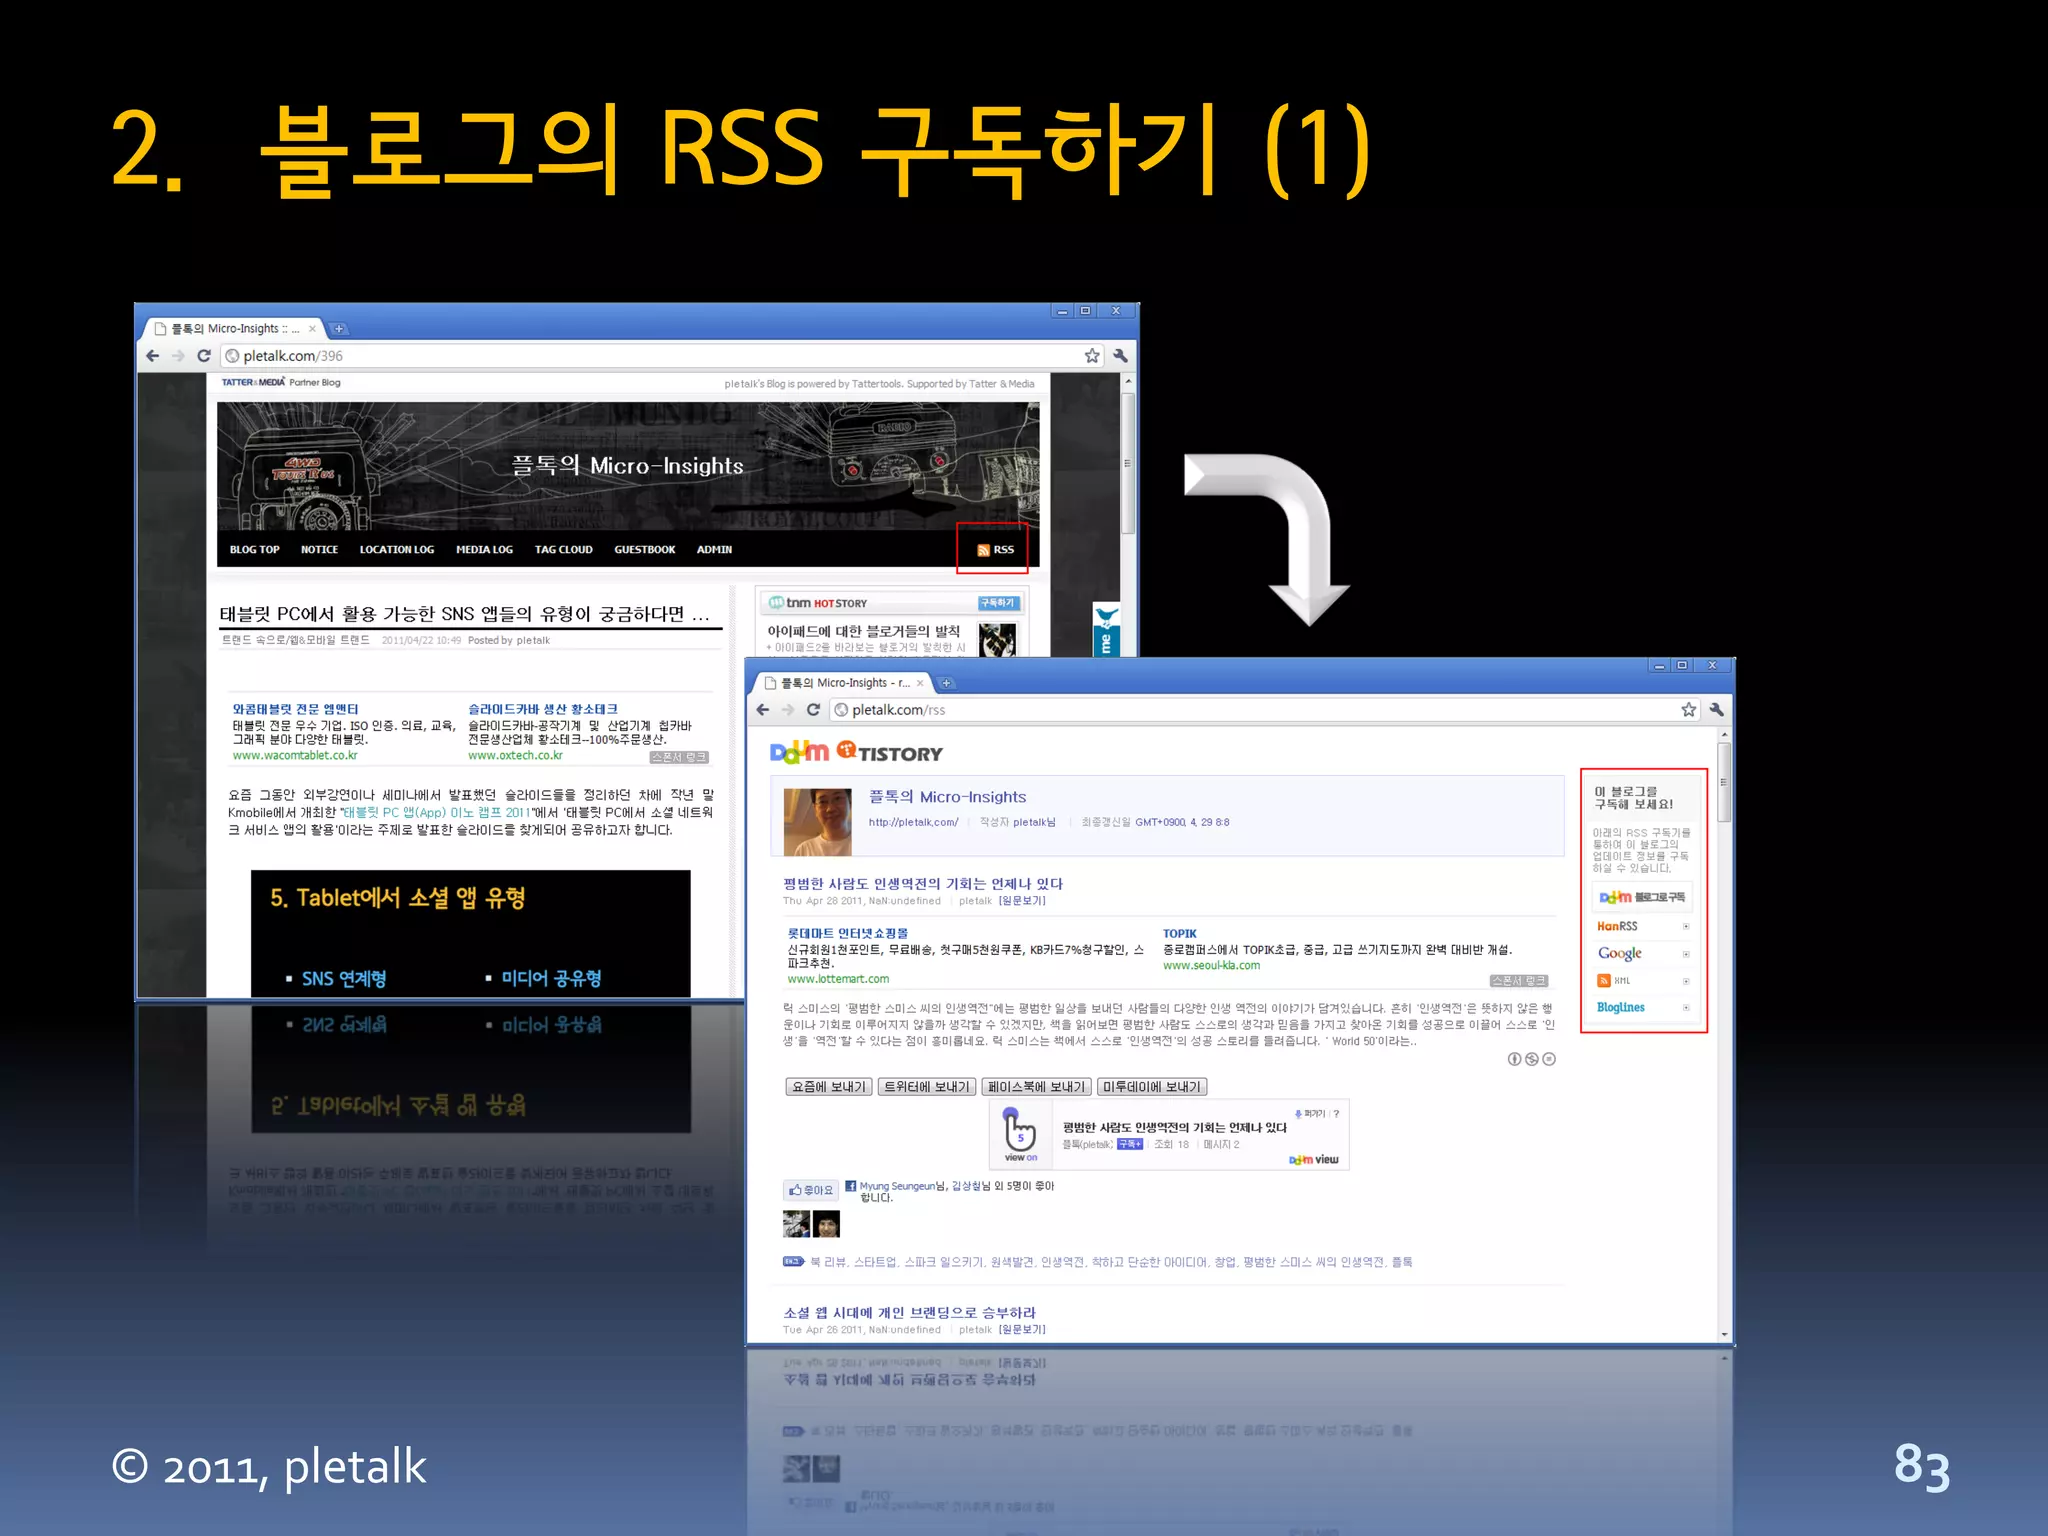The width and height of the screenshot is (2048, 1536).
Task: Open TAG CLOUD in the blog menu
Action: (x=563, y=550)
